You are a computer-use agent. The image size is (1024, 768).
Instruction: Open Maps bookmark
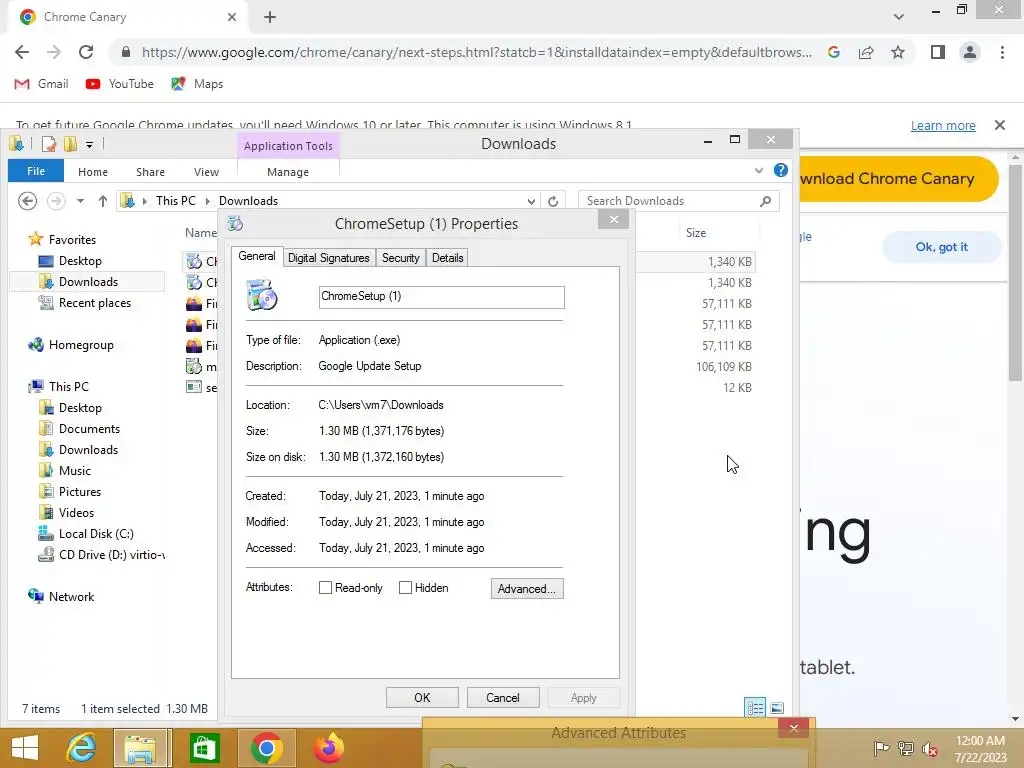point(197,84)
